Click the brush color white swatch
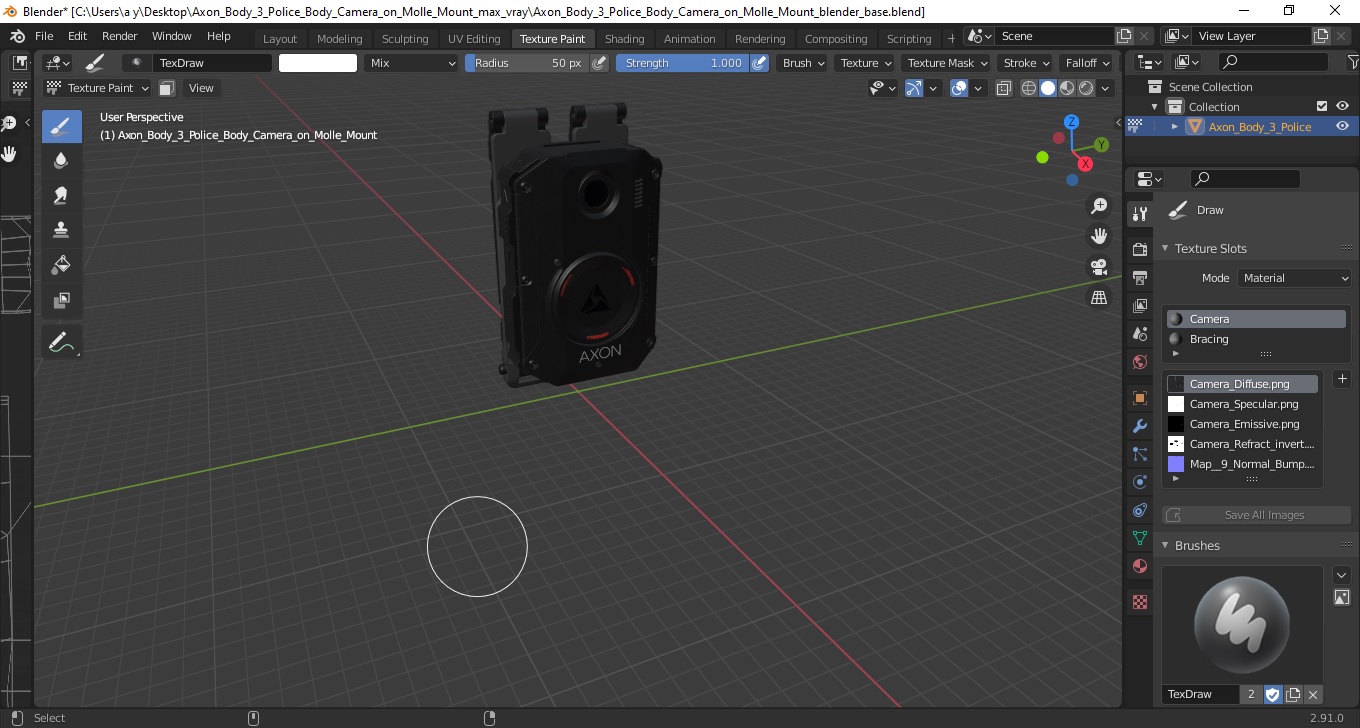This screenshot has height=728, width=1360. (x=318, y=63)
